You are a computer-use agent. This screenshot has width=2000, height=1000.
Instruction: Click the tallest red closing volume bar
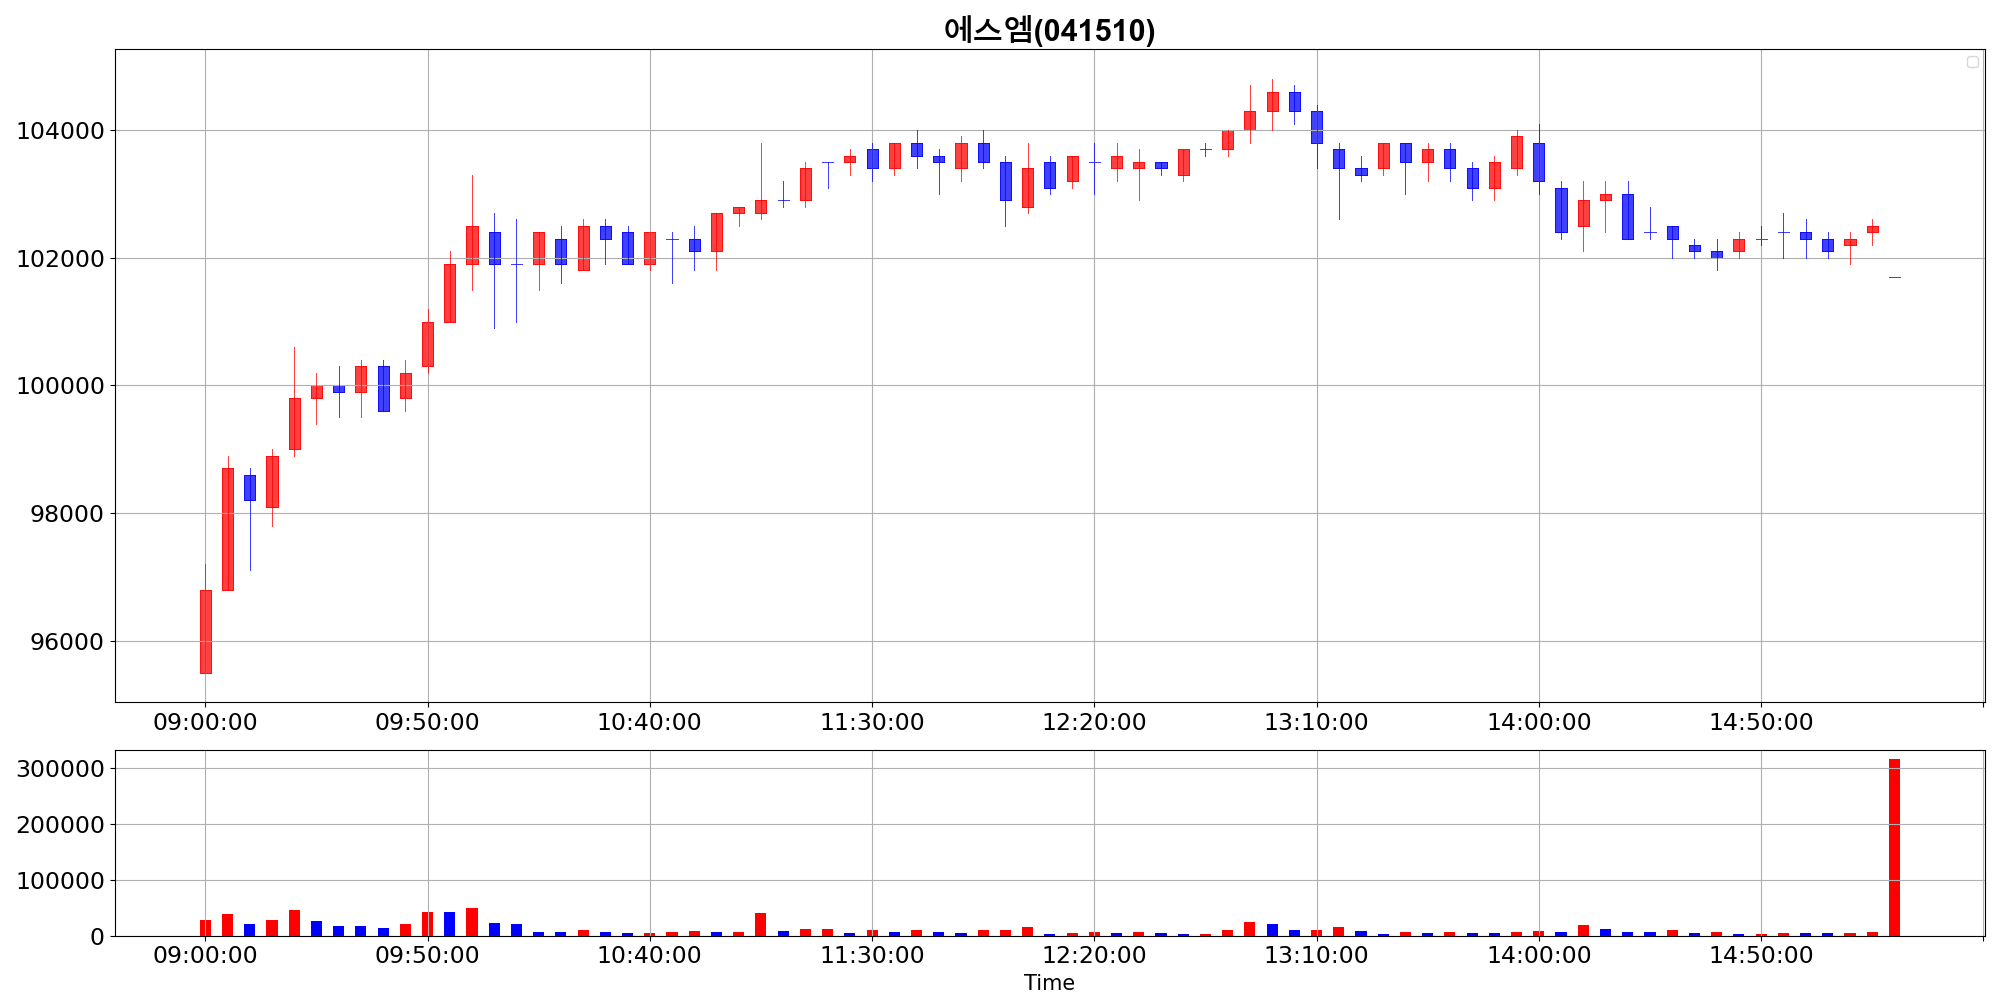point(1894,847)
